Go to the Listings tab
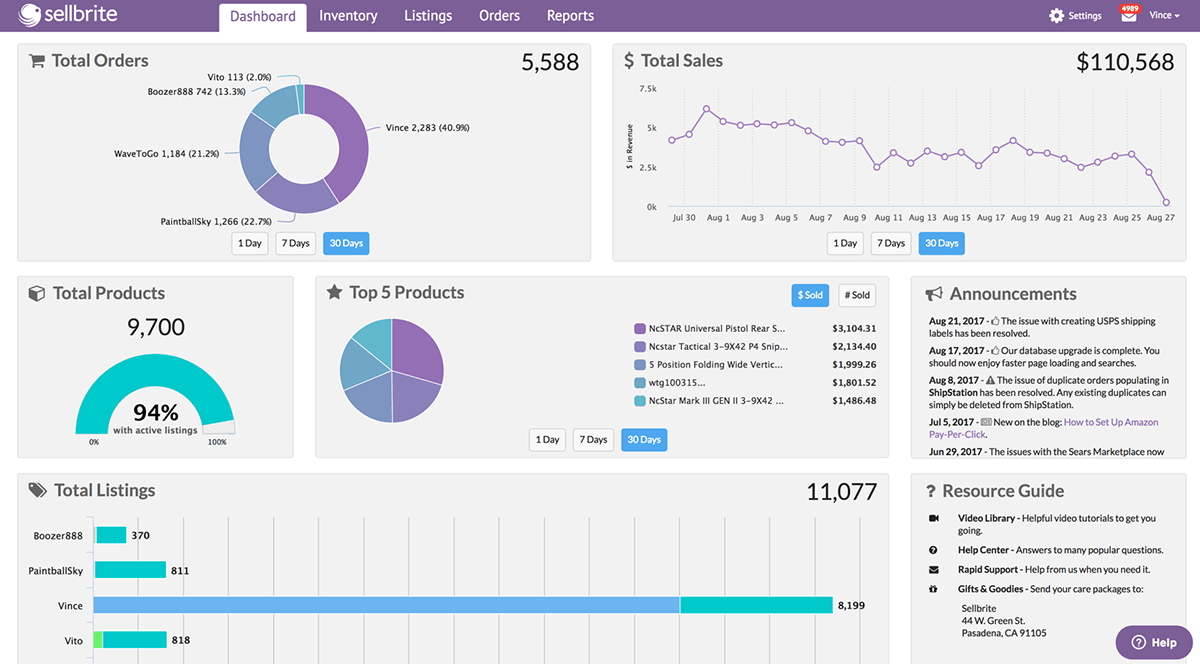The height and width of the screenshot is (664, 1200). coord(428,16)
